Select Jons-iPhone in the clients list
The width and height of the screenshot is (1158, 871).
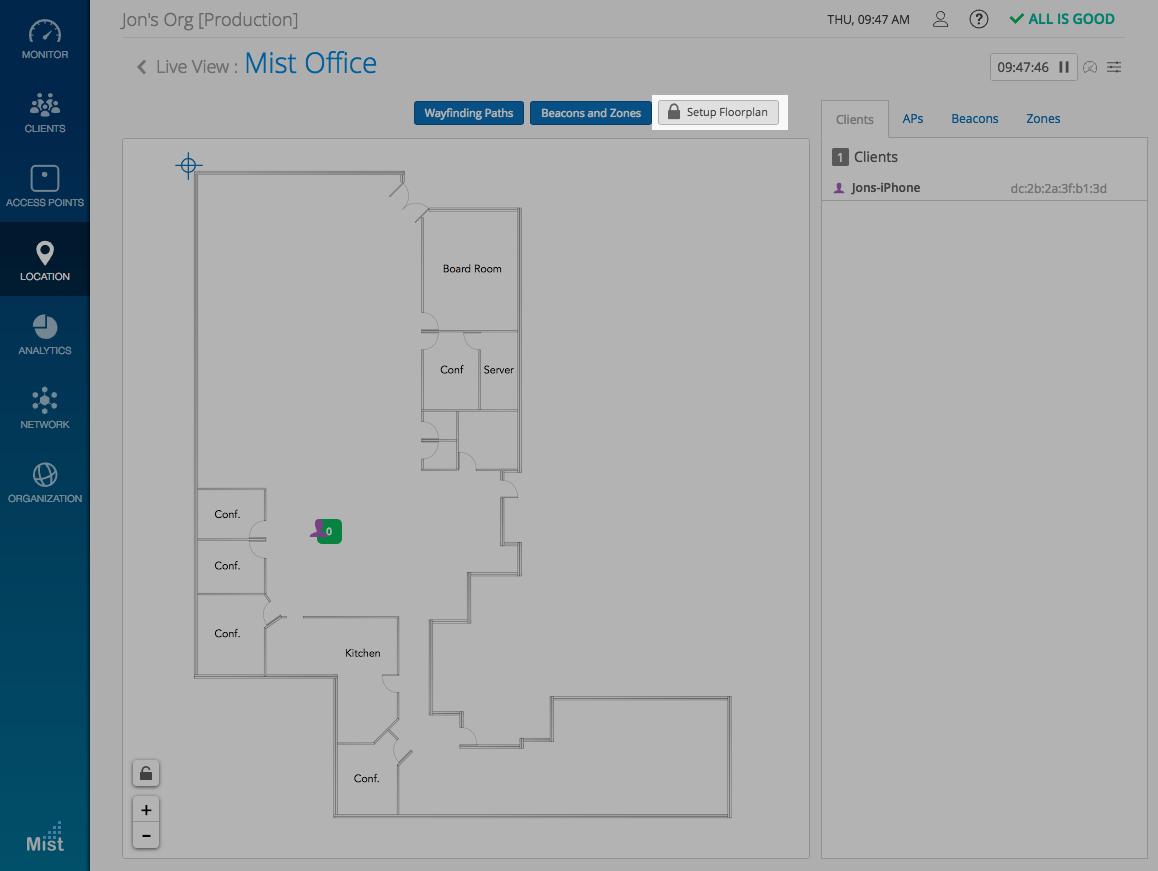(984, 188)
